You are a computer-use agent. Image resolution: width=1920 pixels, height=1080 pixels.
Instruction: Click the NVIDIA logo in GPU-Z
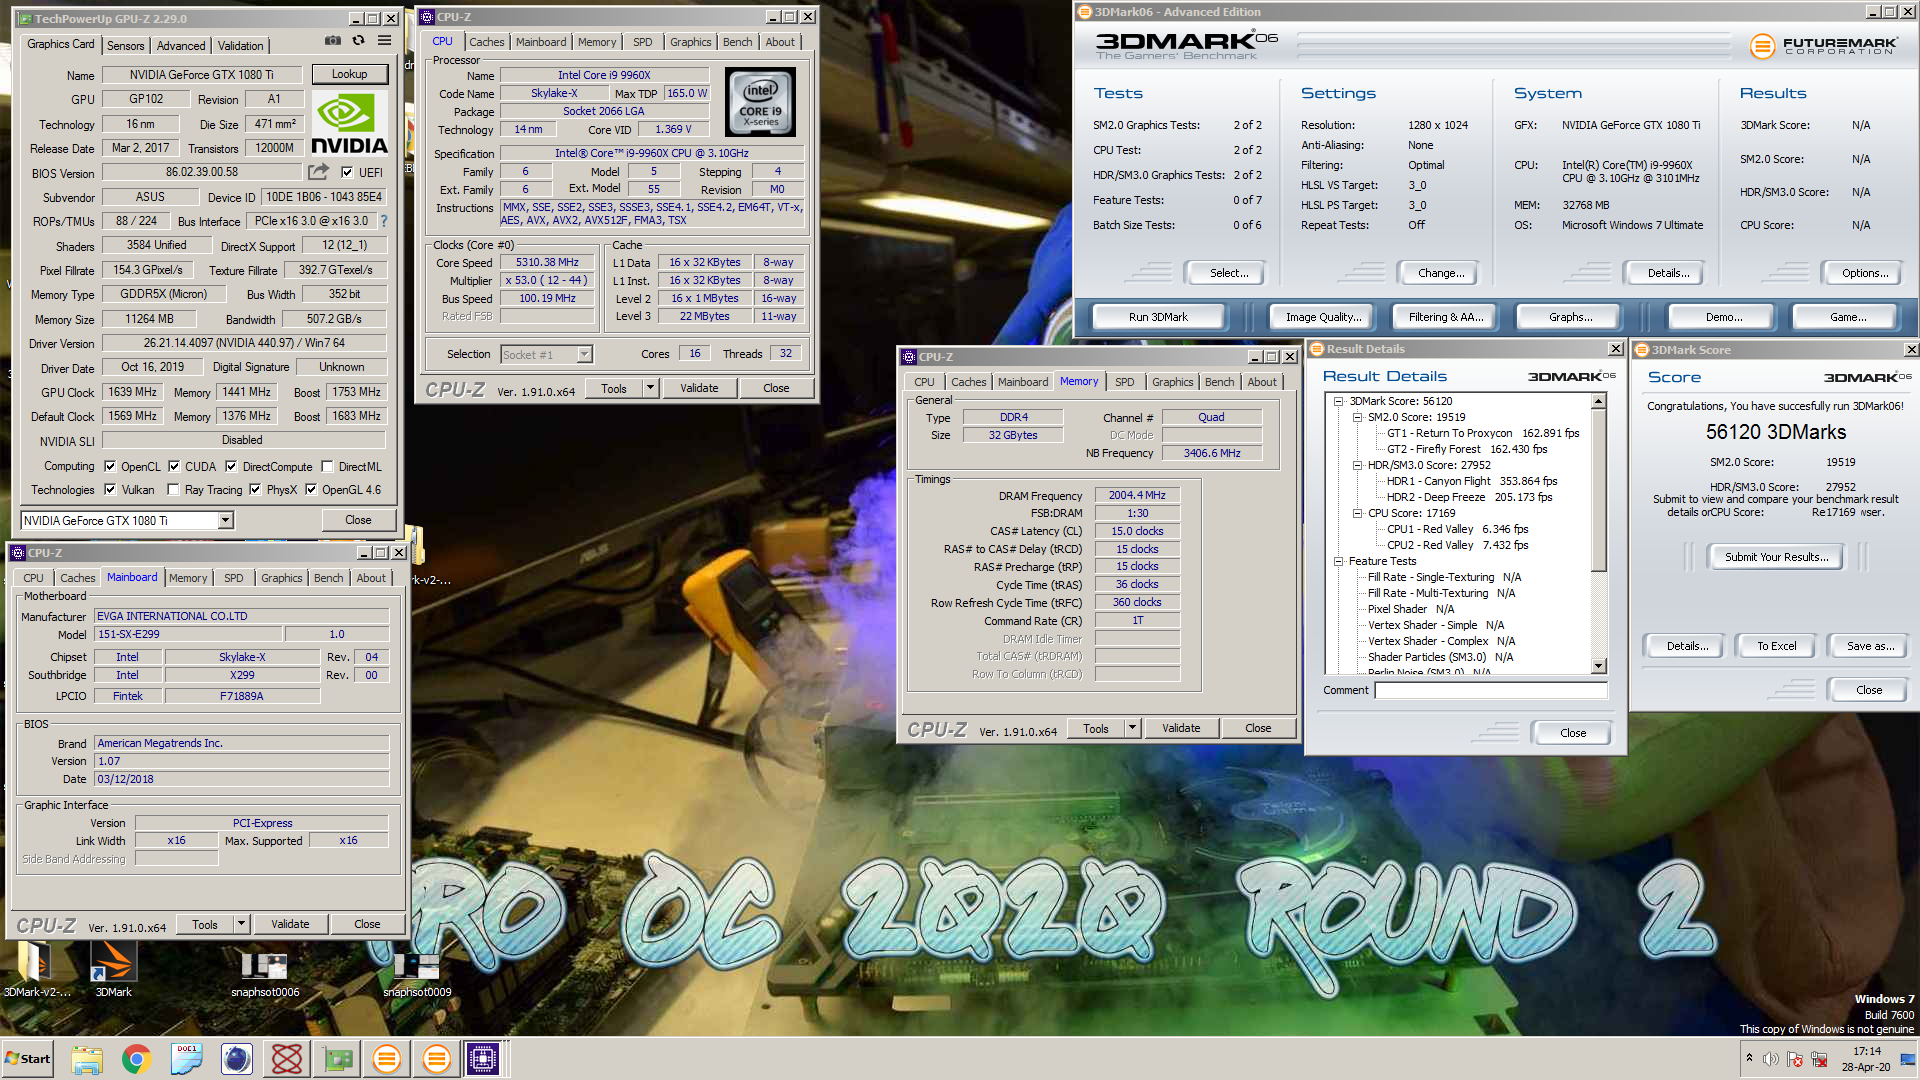tap(349, 123)
